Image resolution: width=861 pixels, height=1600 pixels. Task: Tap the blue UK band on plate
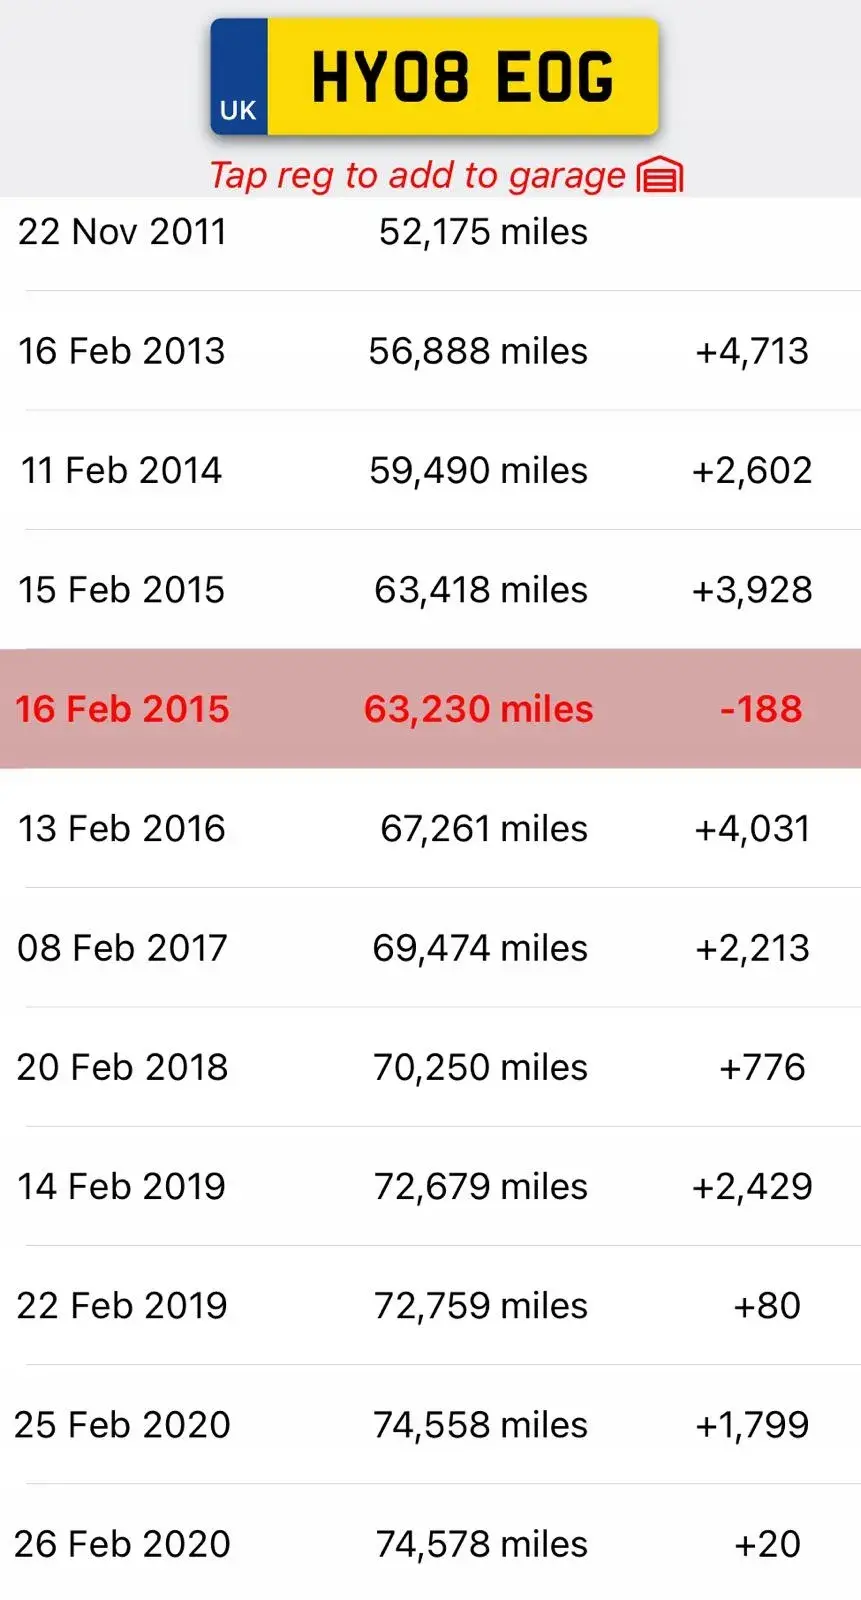coord(239,77)
